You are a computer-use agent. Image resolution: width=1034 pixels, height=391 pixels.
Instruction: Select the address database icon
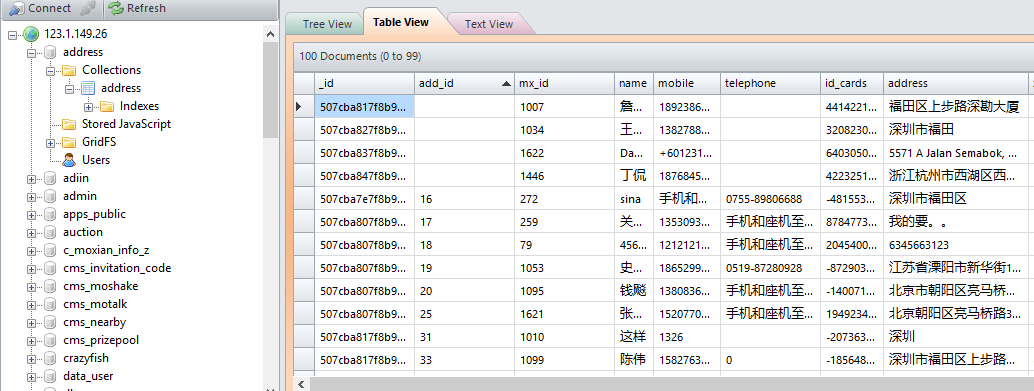(49, 52)
